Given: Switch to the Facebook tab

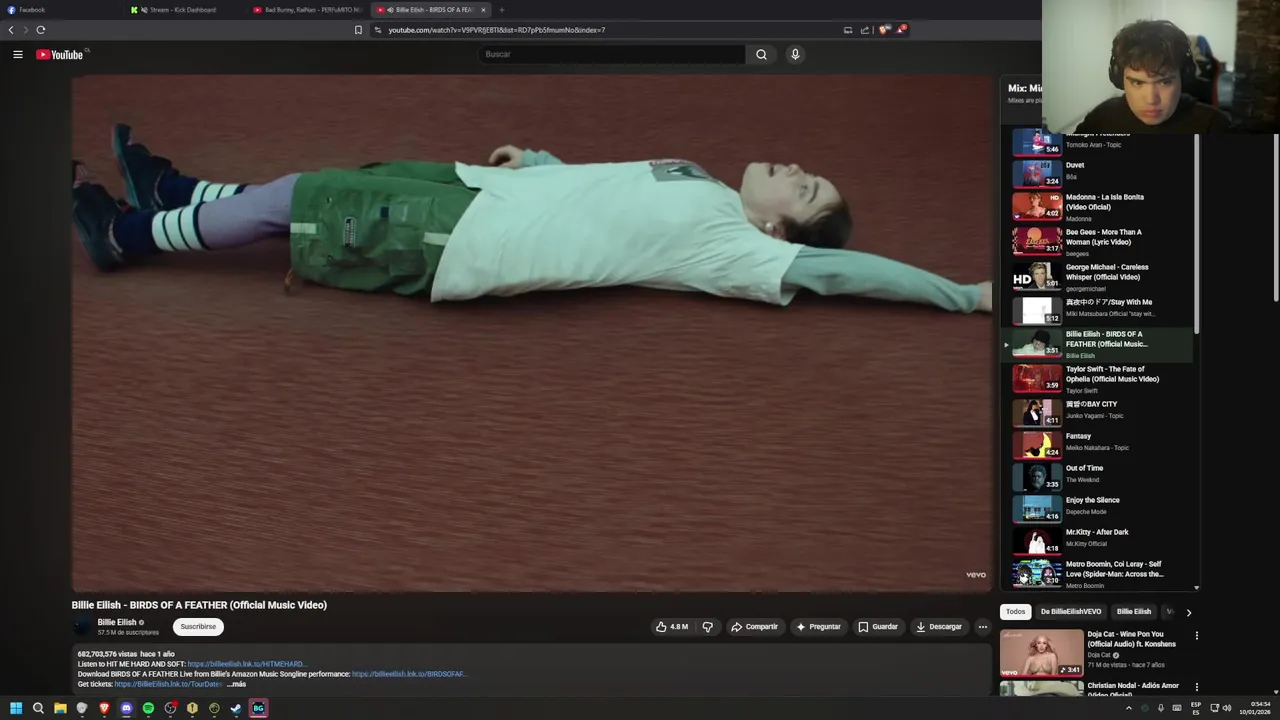Looking at the screenshot, I should (60, 10).
